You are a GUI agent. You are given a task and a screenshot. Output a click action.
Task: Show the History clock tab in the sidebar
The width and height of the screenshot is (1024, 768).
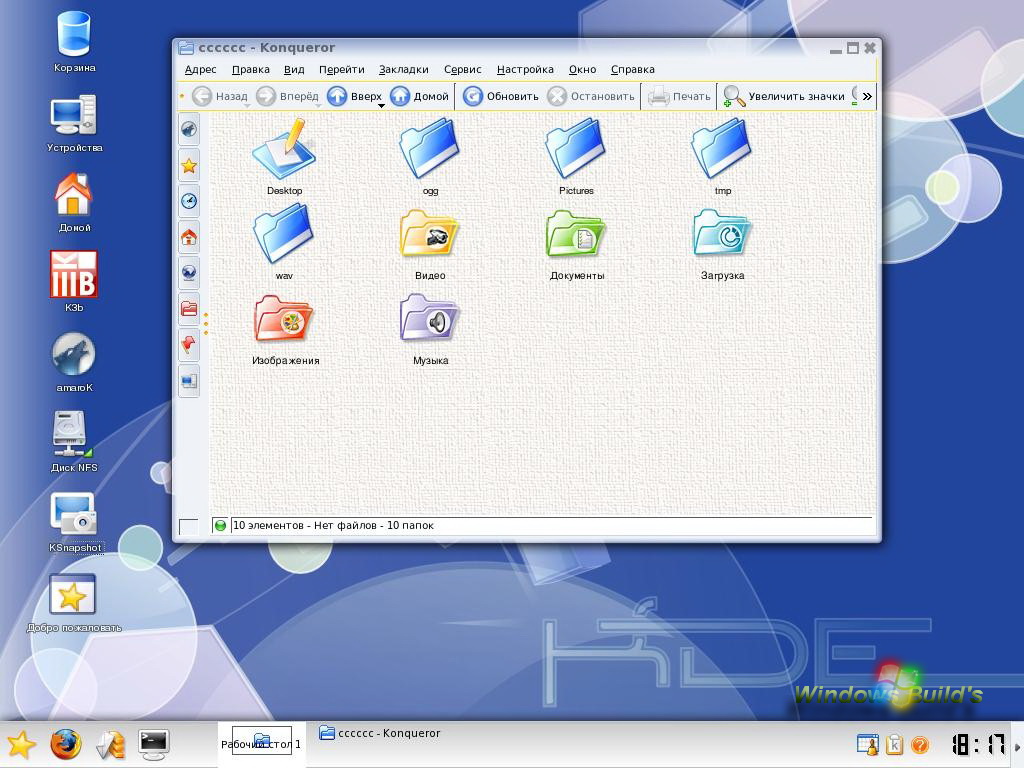(189, 200)
